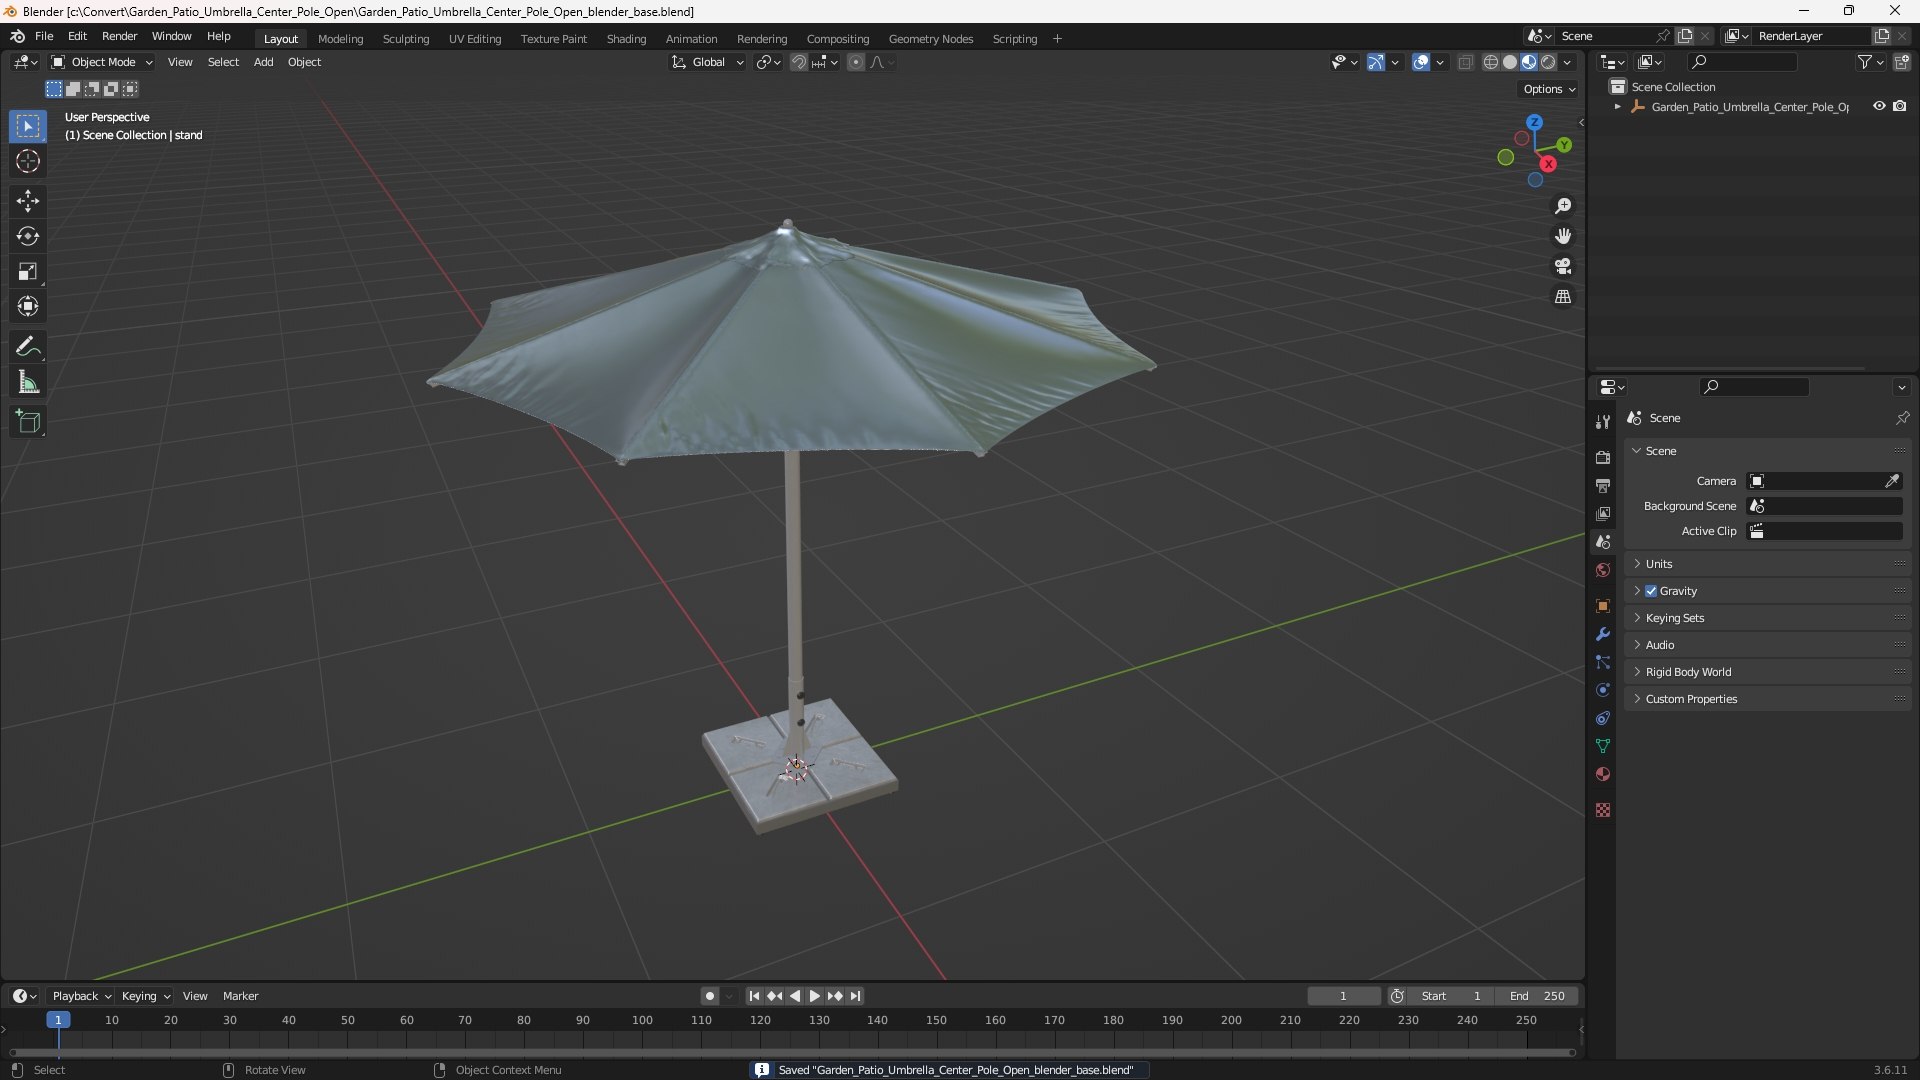Select the Add Cube tool
This screenshot has height=1080, width=1920.
[28, 422]
